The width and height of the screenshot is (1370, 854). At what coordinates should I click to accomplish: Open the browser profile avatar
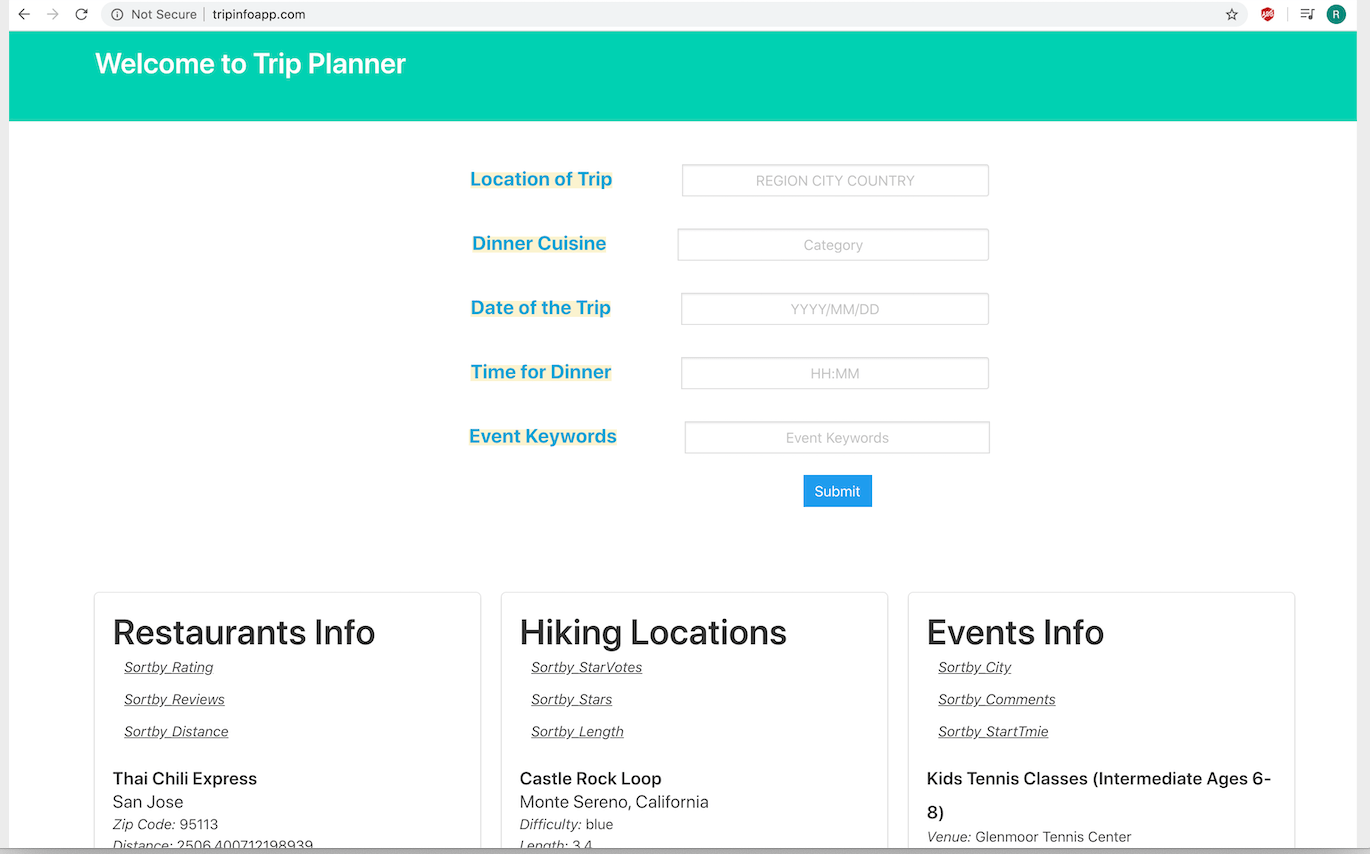pos(1336,14)
